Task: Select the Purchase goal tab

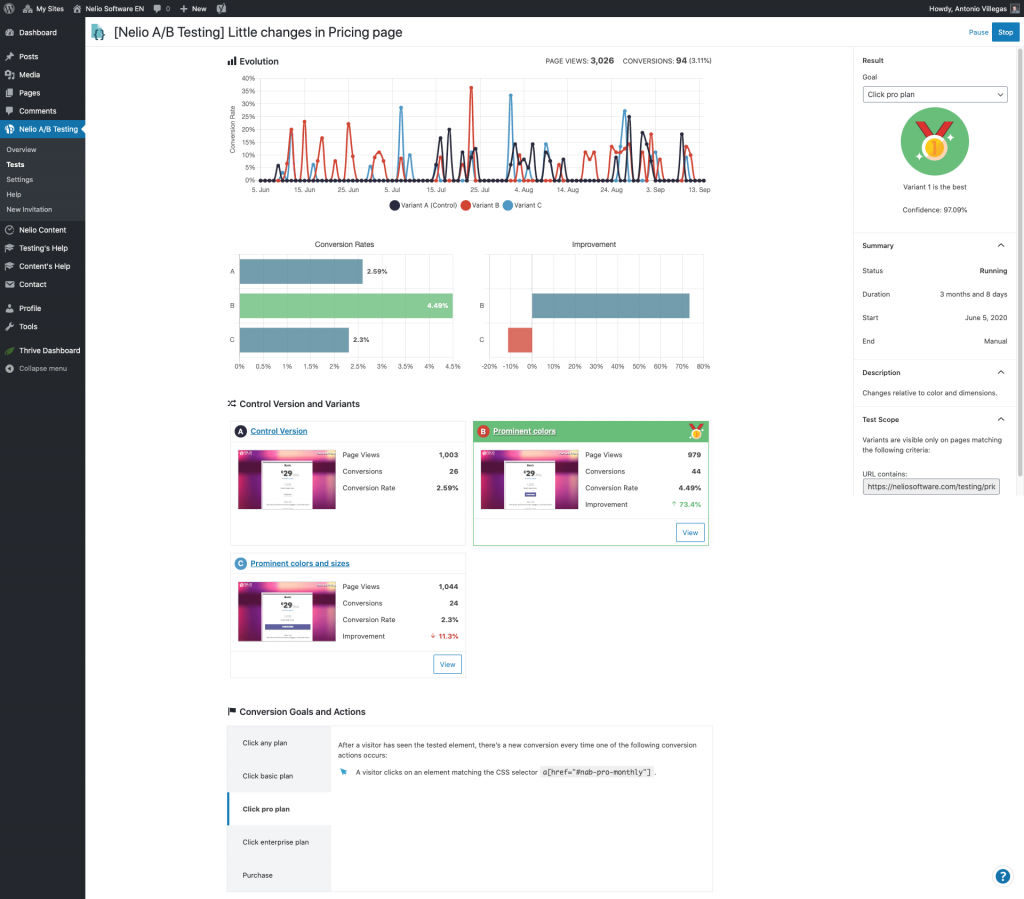Action: click(x=279, y=875)
